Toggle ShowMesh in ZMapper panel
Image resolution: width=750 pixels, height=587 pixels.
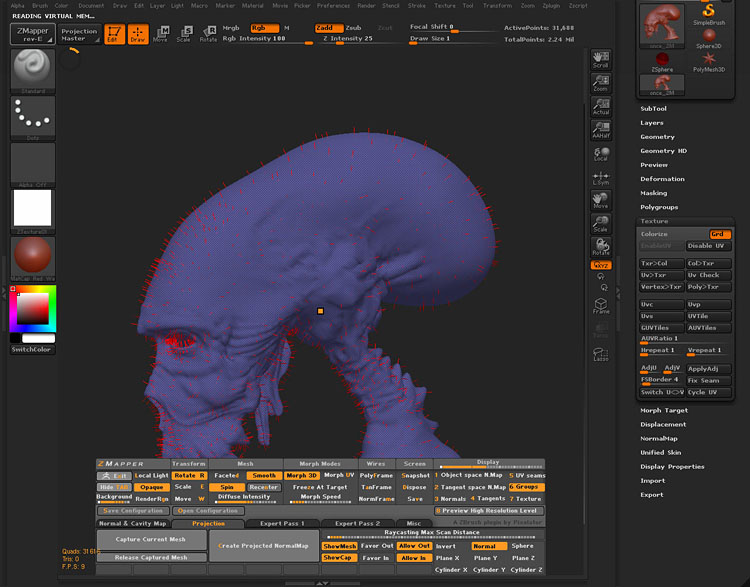tap(340, 546)
